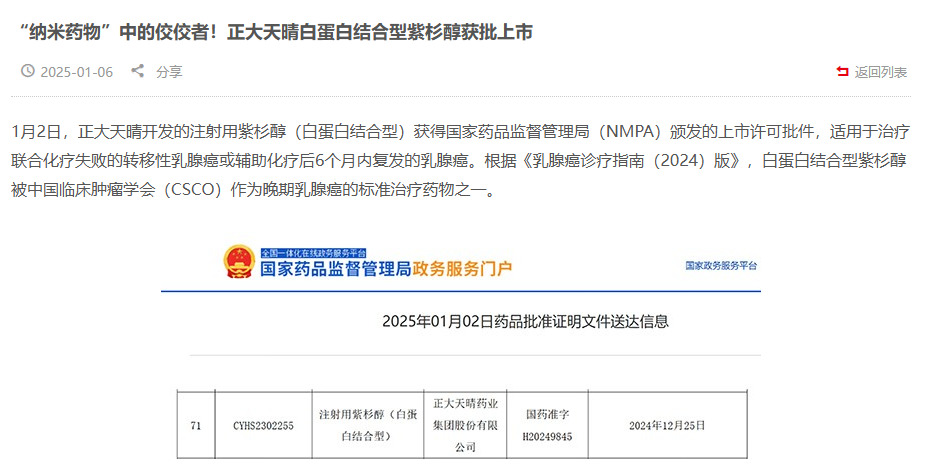Click the date cell 2024年12月25日
Screen dimensions: 939x474
click(x=667, y=426)
